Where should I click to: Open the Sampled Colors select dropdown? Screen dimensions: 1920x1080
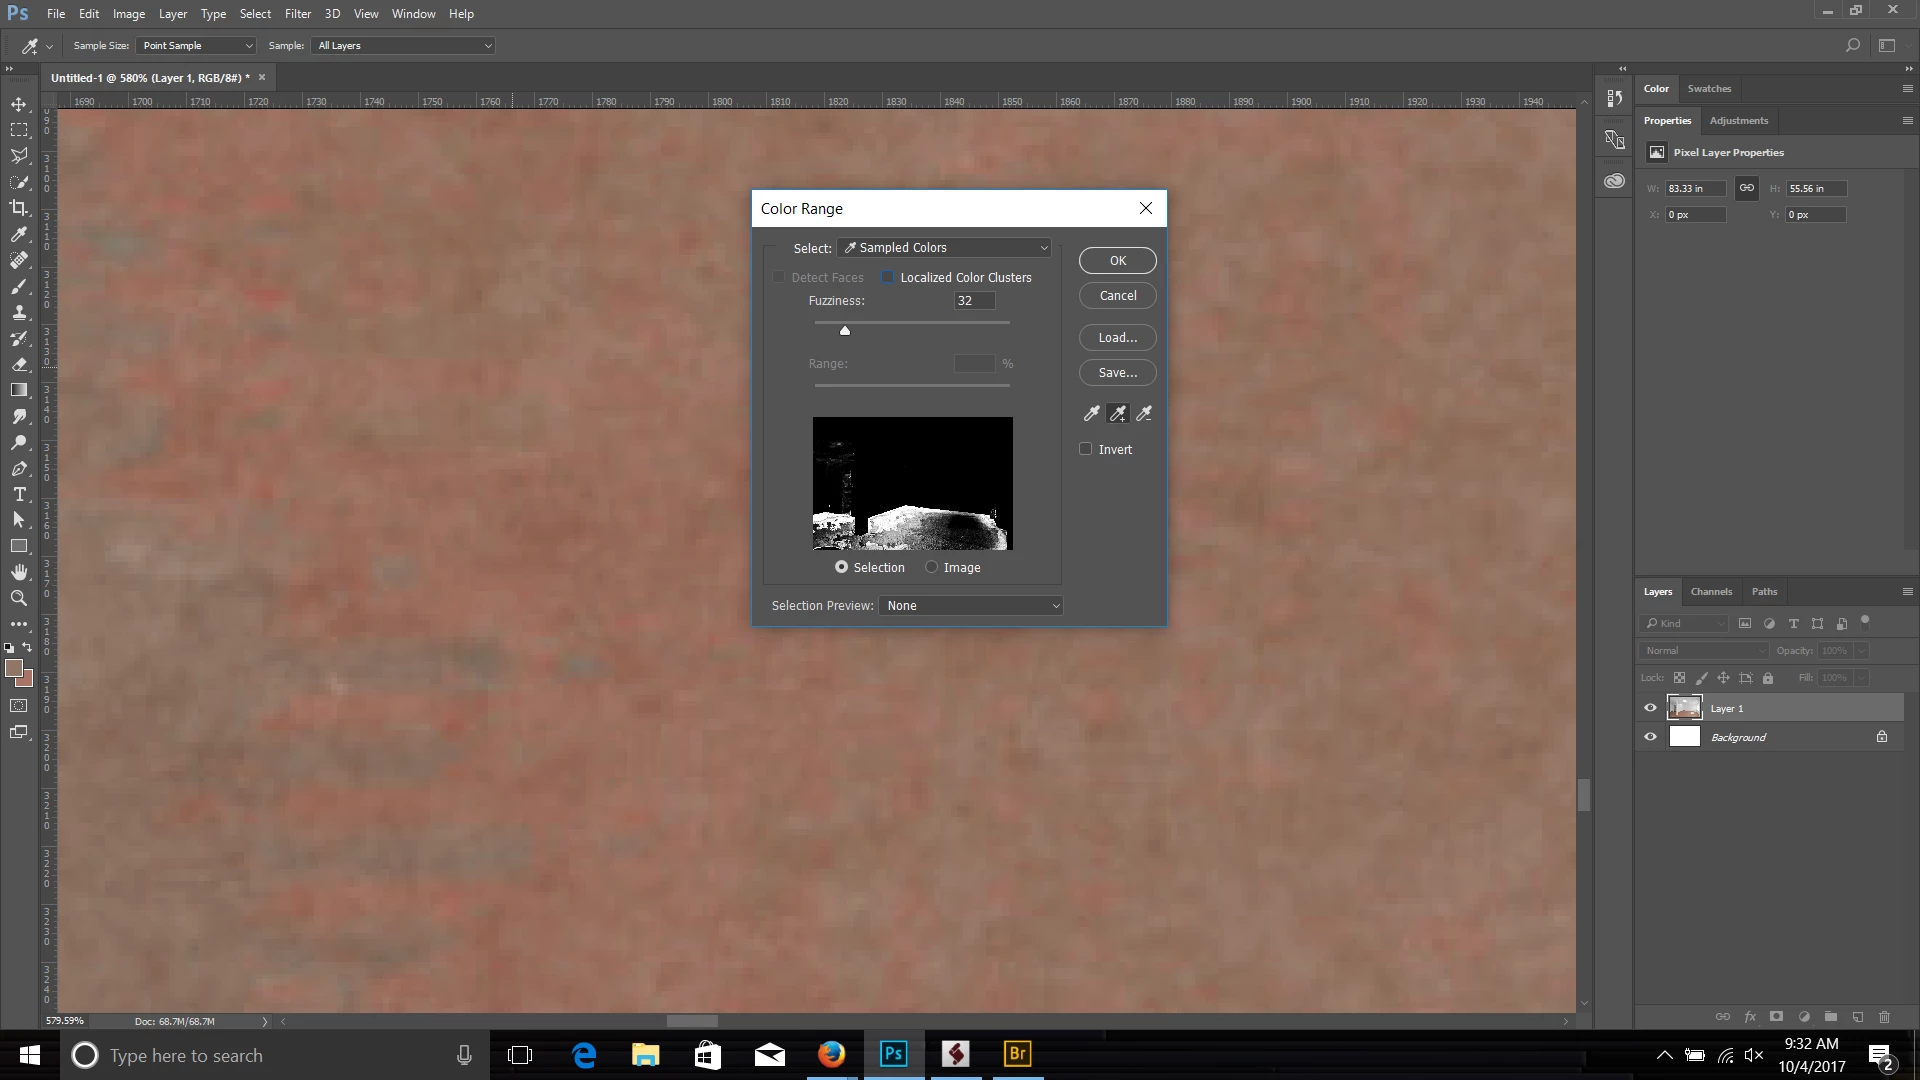pyautogui.click(x=945, y=248)
